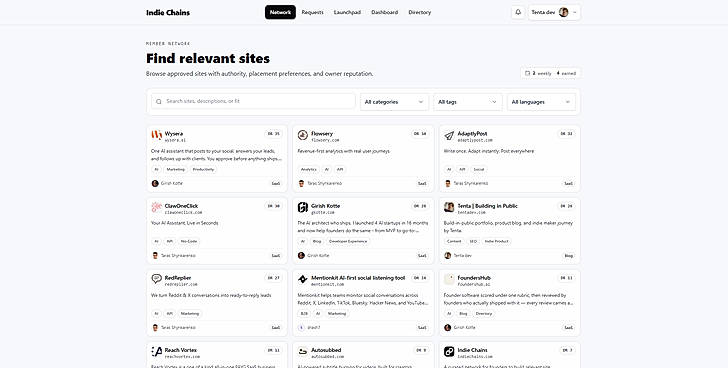Click the Productivity tag on Wysera card
The image size is (728, 368).
[x=203, y=169]
